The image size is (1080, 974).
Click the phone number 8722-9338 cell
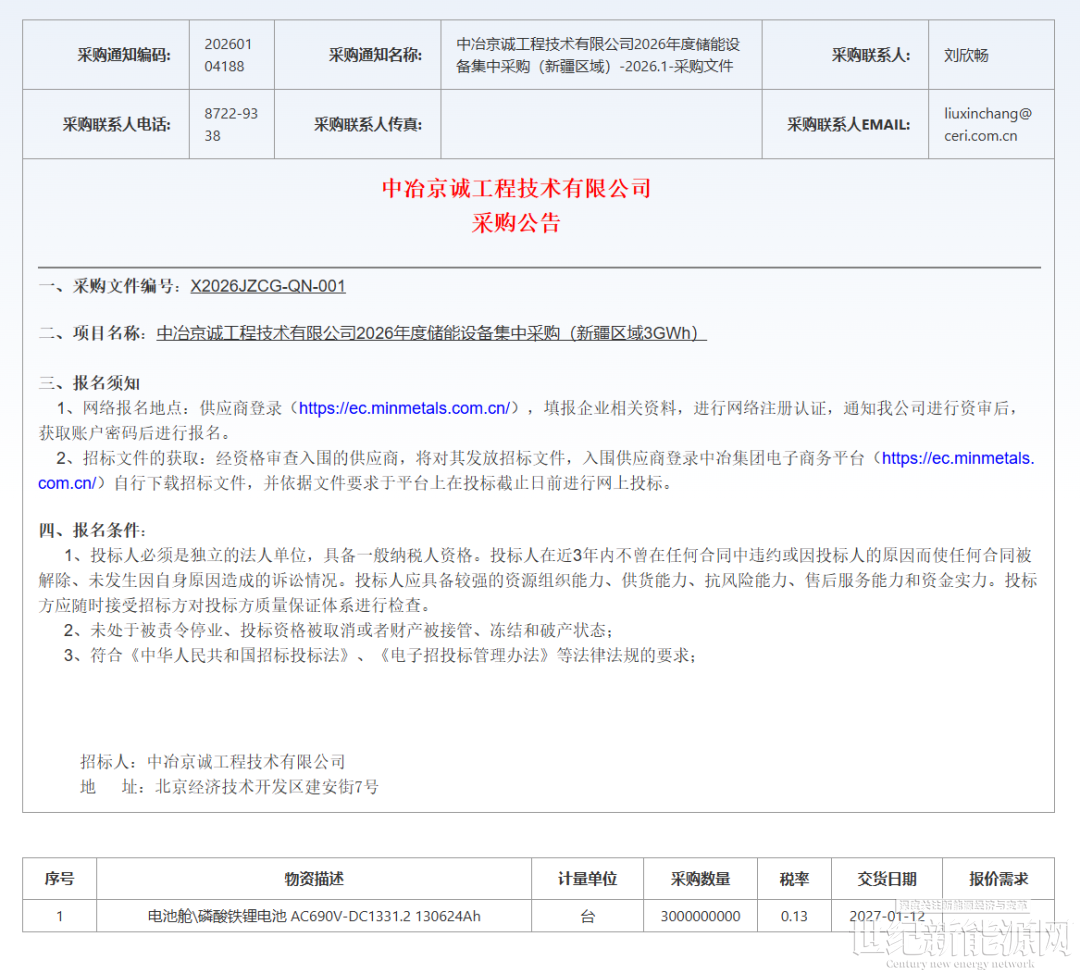[231, 124]
